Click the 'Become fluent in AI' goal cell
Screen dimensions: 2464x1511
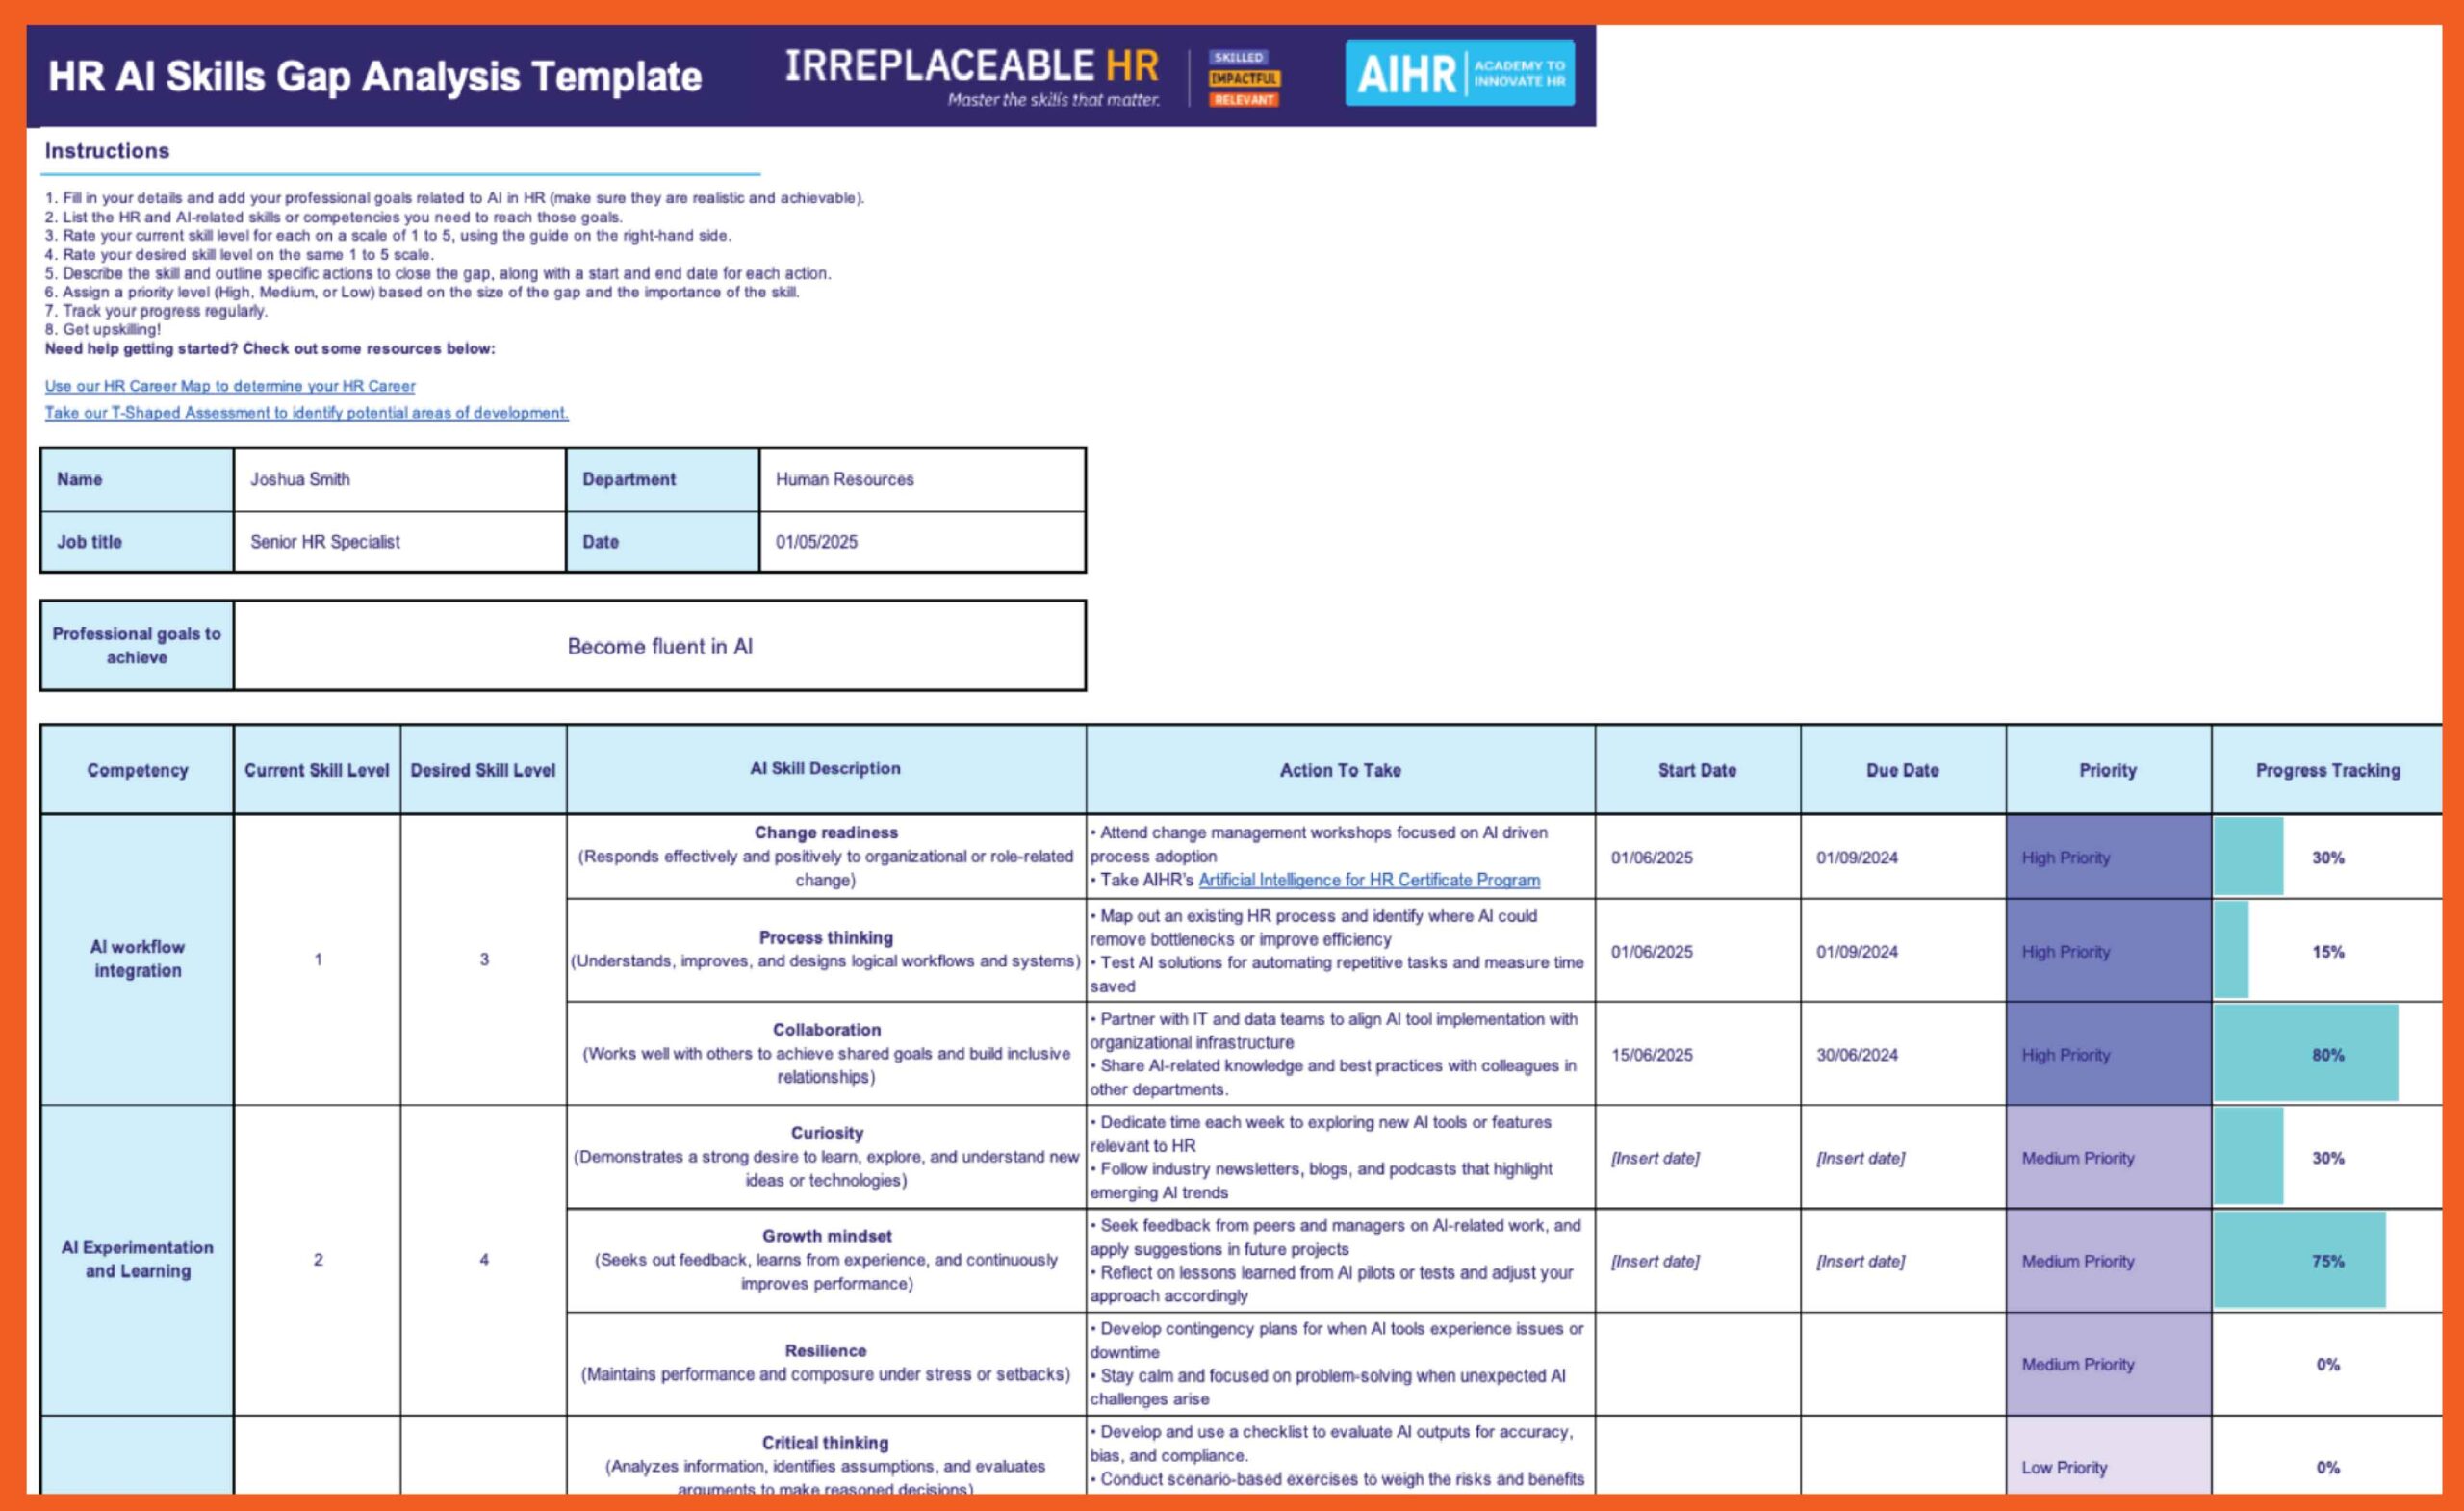point(660,646)
